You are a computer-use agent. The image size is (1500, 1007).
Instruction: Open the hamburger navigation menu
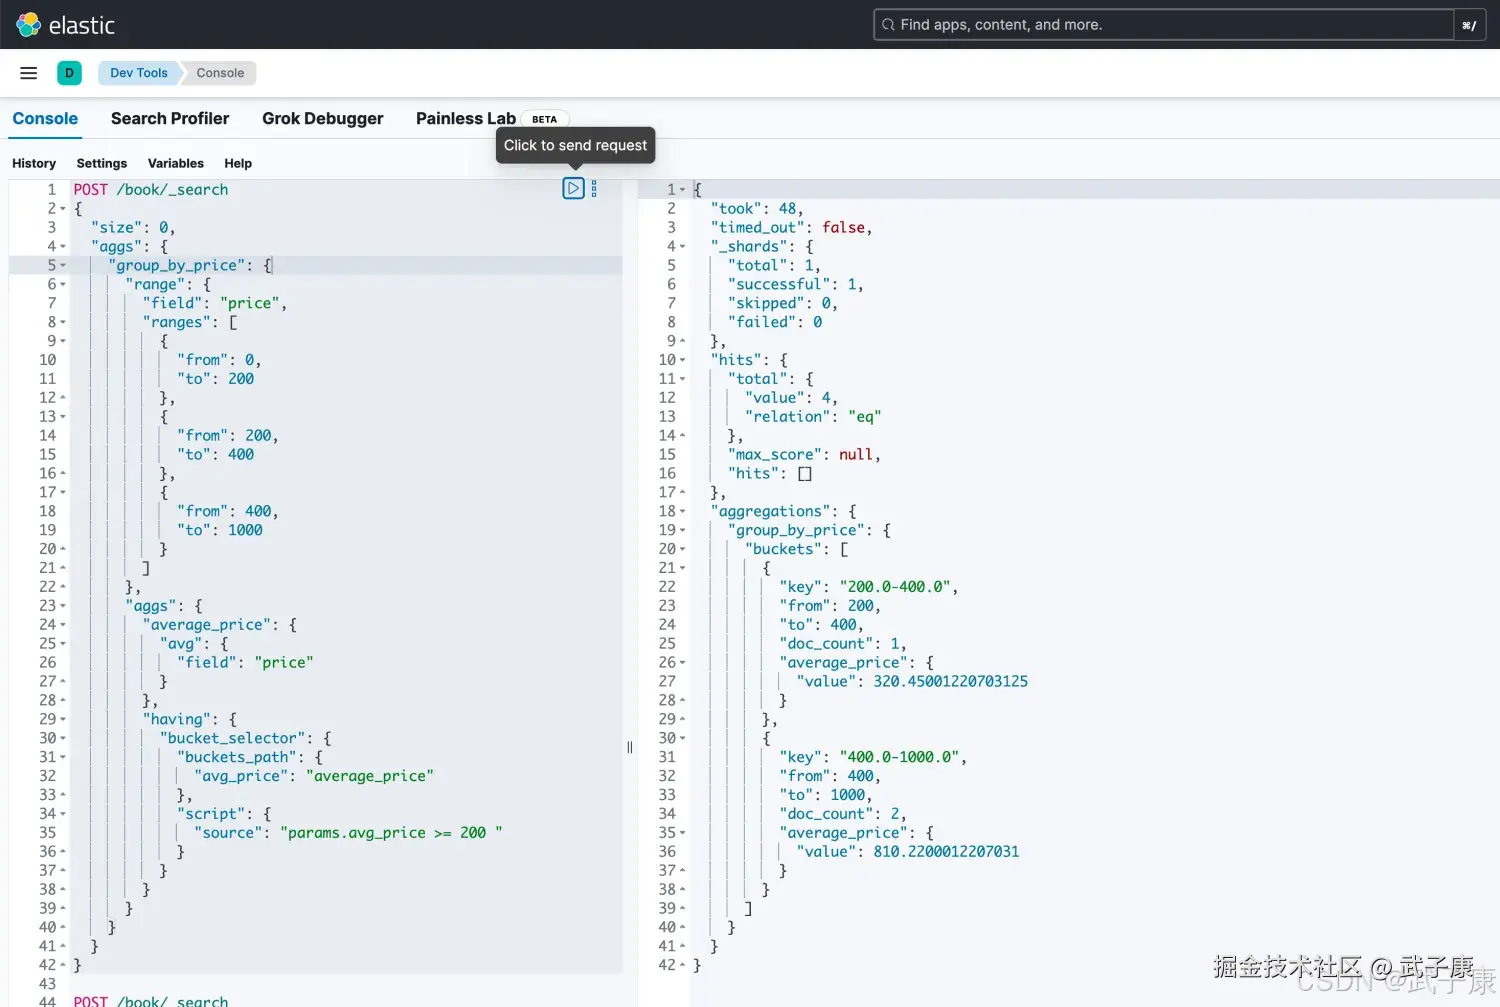[x=29, y=73]
